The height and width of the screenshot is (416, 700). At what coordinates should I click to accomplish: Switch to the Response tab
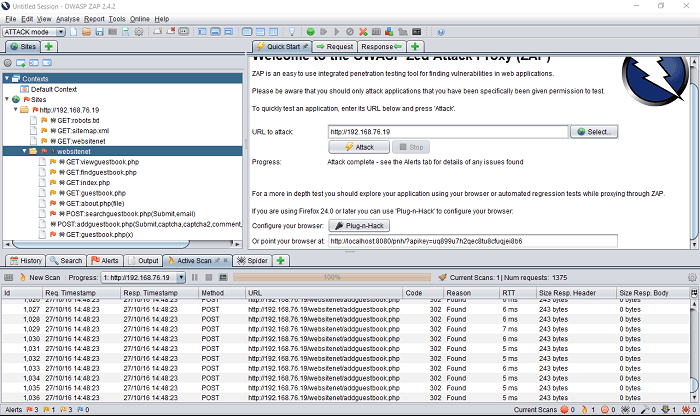point(381,46)
